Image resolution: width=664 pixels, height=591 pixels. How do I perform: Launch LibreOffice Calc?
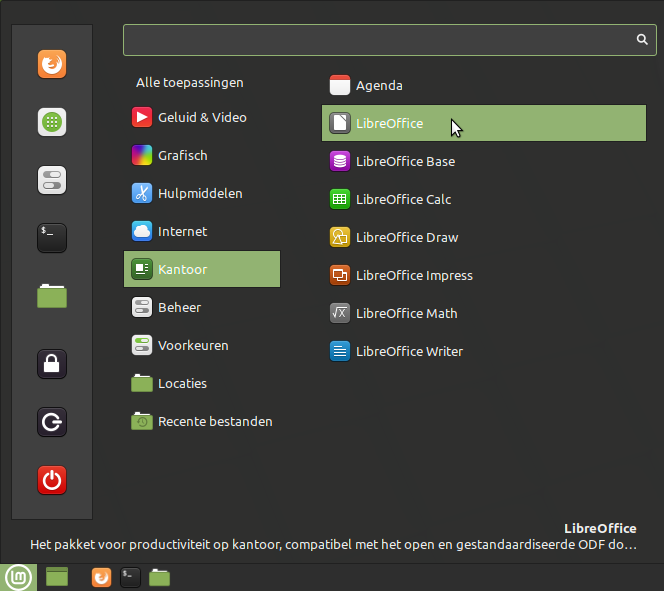coord(403,199)
